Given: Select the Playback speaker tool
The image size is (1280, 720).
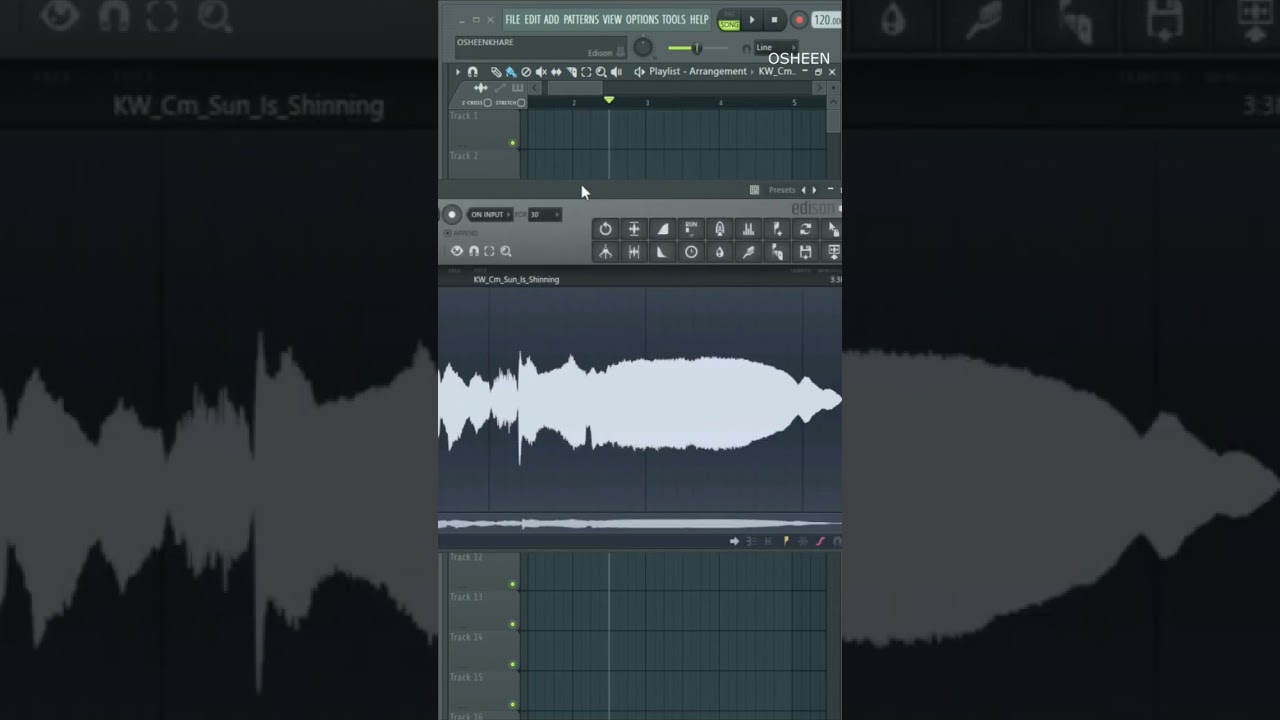Looking at the screenshot, I should [616, 72].
